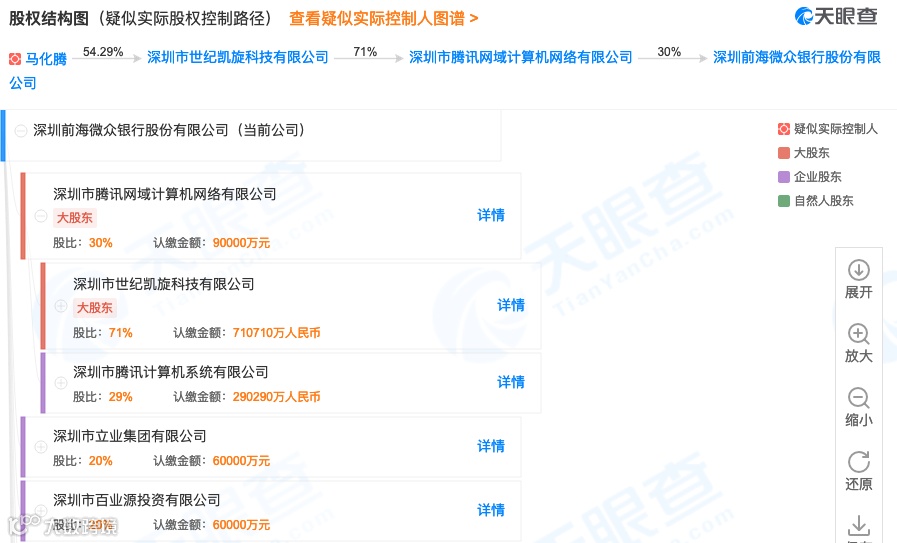Open 深圳市腾讯网域计算机网络有限公司 link in control path

(521, 57)
